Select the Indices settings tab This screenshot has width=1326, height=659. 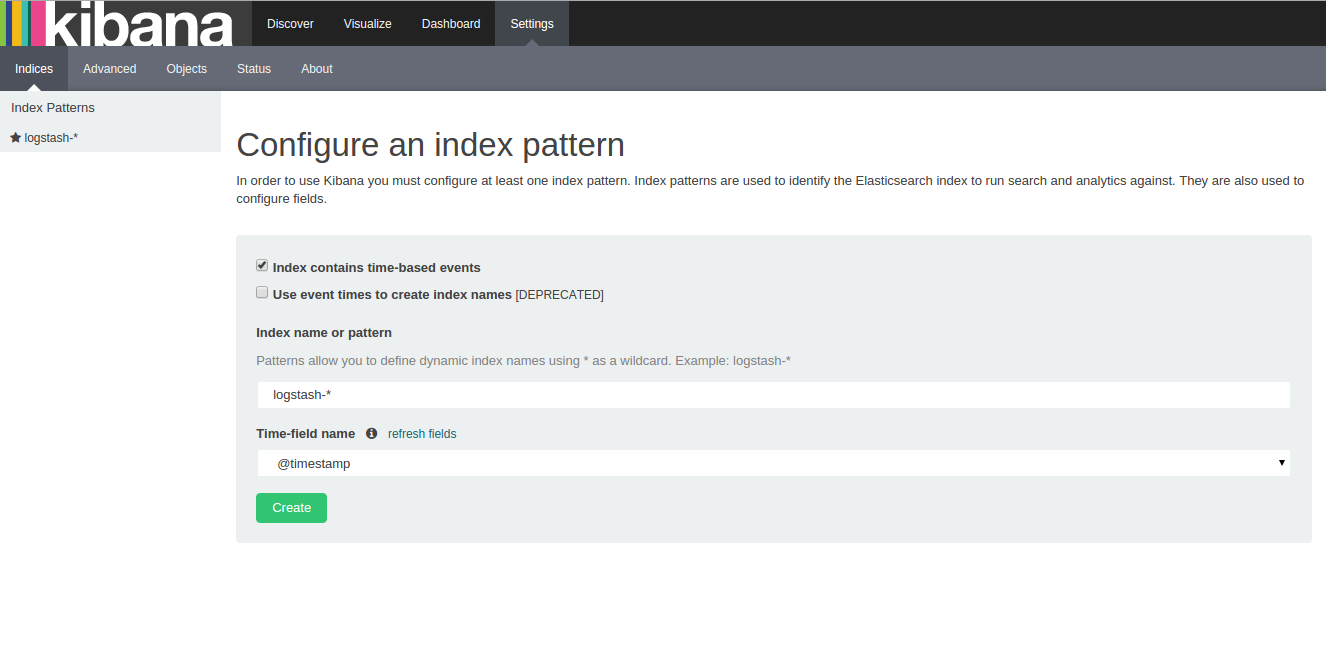(34, 69)
